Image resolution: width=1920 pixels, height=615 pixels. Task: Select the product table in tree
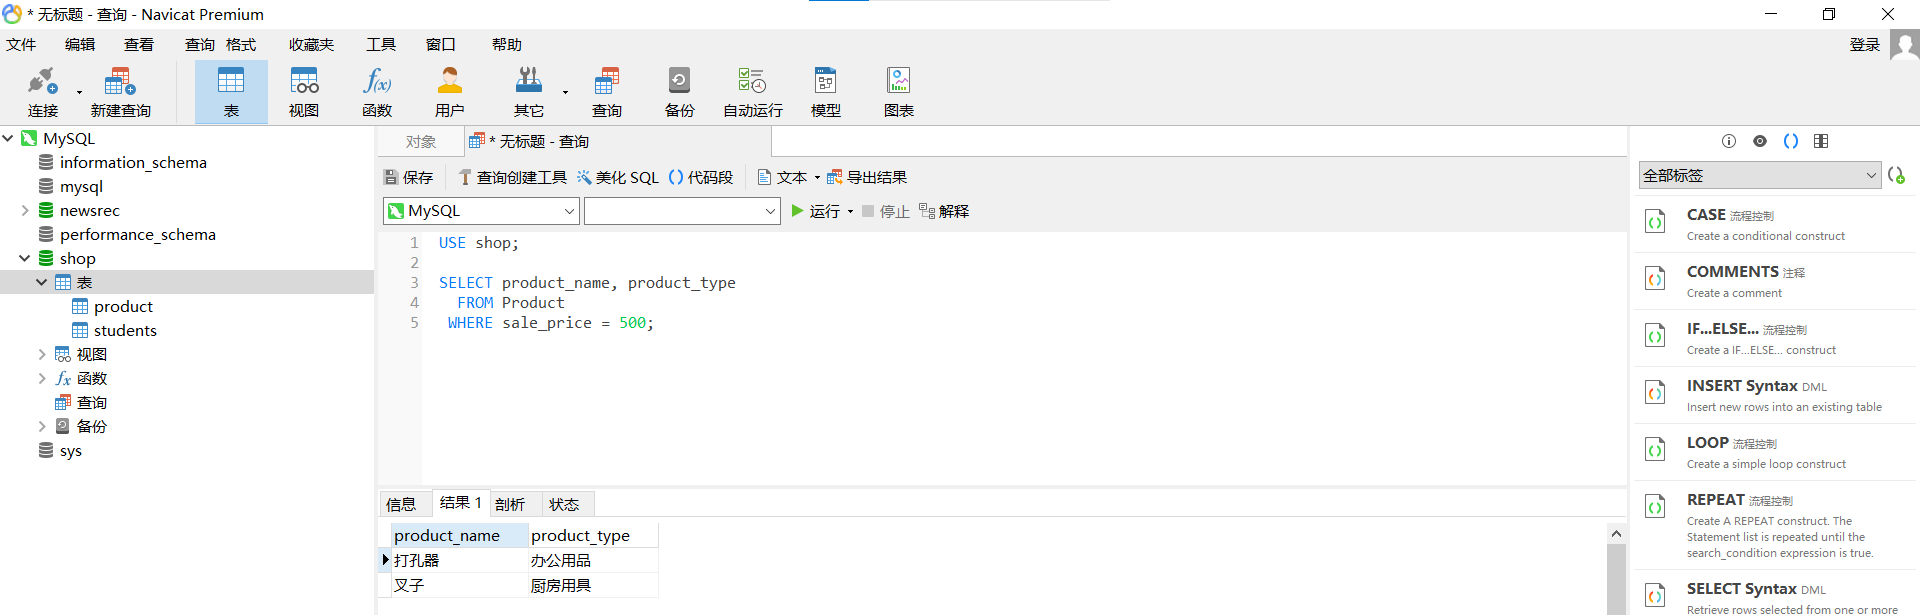click(x=123, y=306)
